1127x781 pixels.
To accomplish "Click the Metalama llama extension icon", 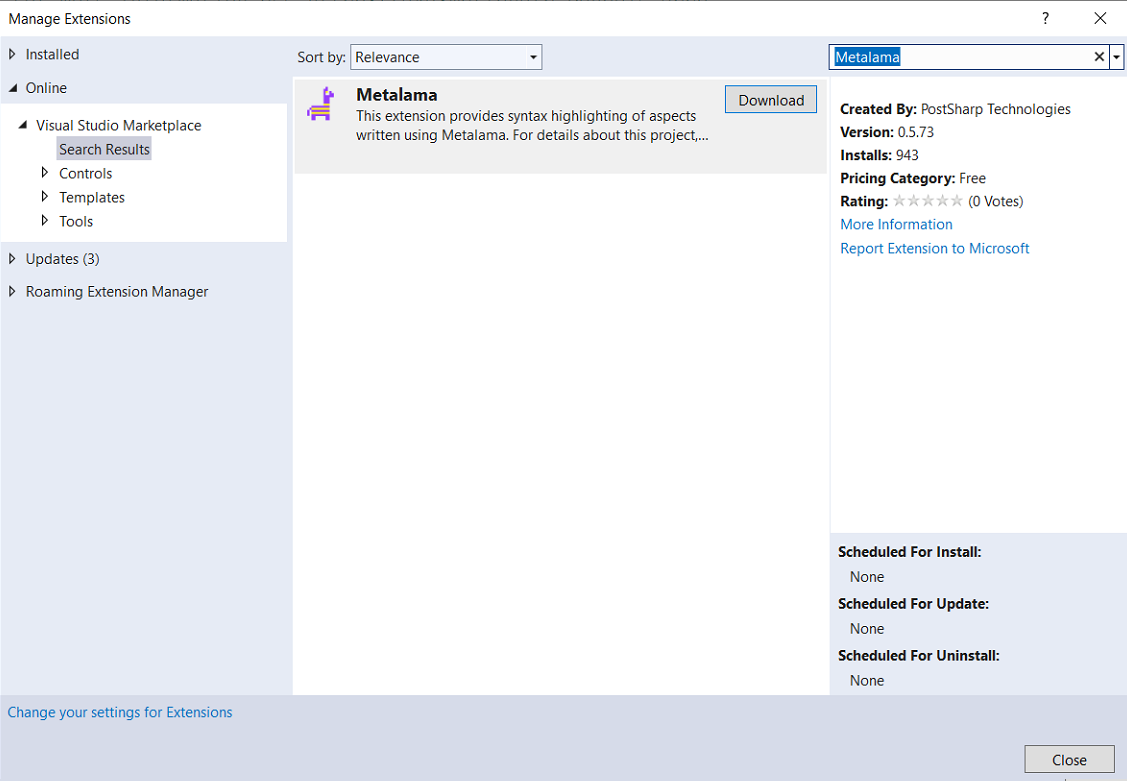I will [x=320, y=104].
